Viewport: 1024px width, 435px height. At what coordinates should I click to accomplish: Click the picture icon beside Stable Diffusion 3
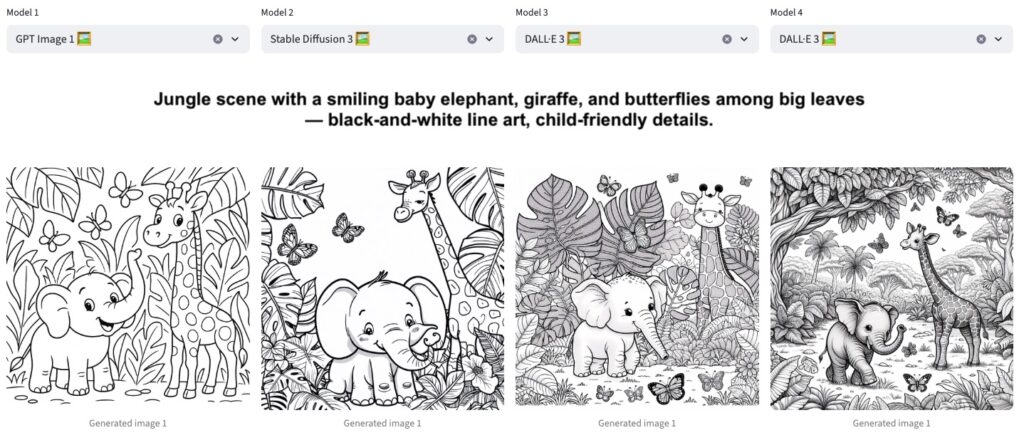[362, 39]
